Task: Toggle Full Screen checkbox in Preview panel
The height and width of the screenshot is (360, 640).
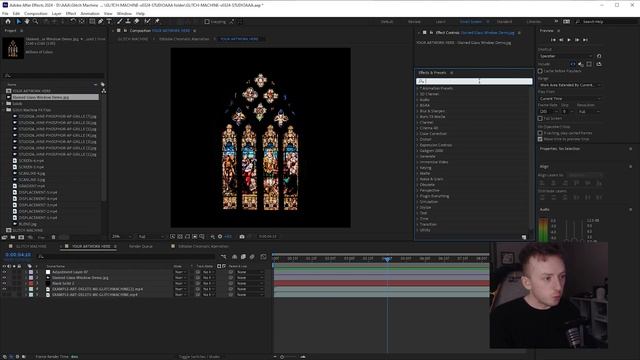Action: [x=540, y=118]
